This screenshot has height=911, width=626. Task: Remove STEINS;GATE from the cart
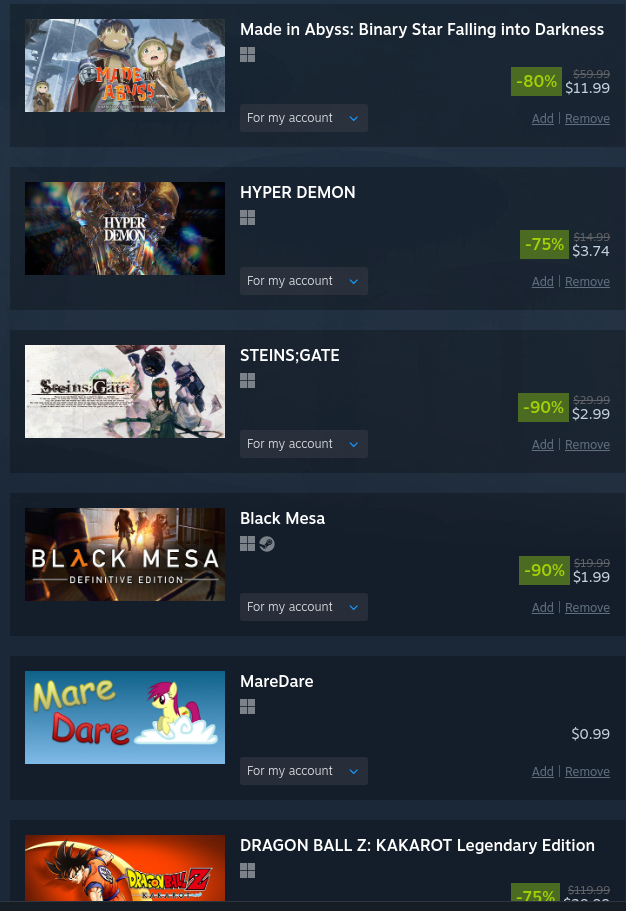(587, 444)
